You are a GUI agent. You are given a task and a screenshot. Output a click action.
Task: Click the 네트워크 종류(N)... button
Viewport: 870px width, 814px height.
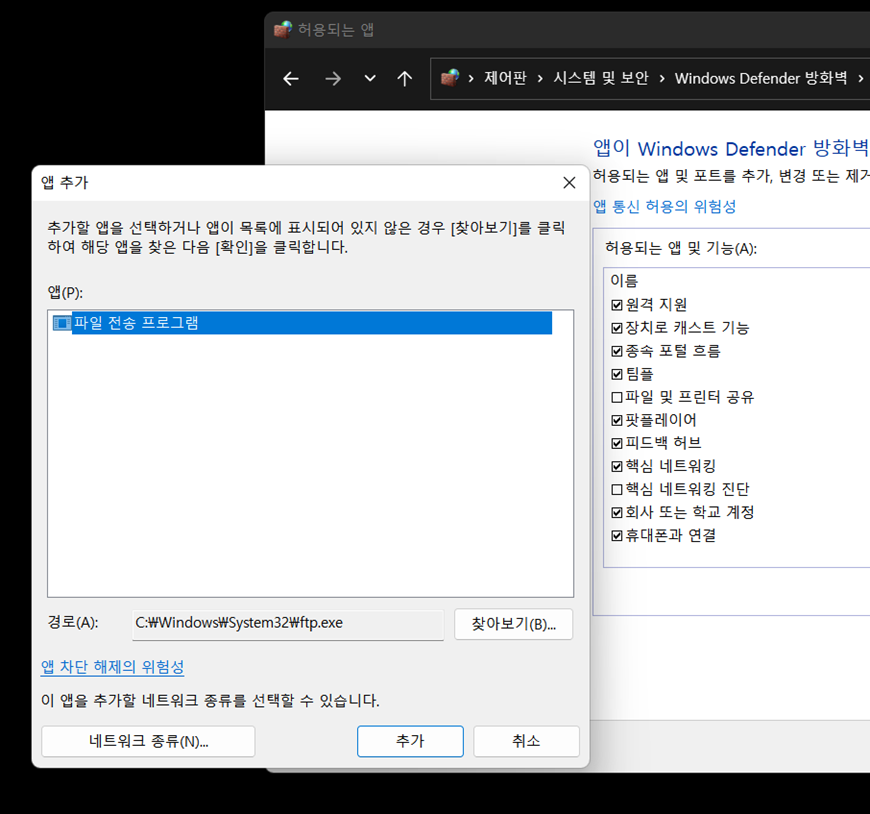point(148,741)
